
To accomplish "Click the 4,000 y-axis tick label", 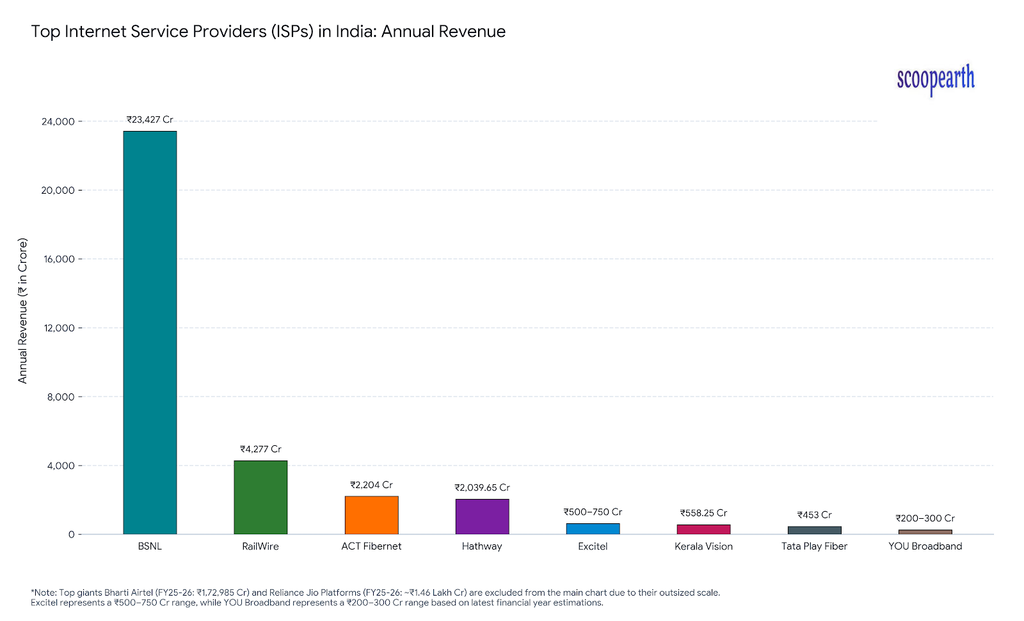I will (61, 466).
